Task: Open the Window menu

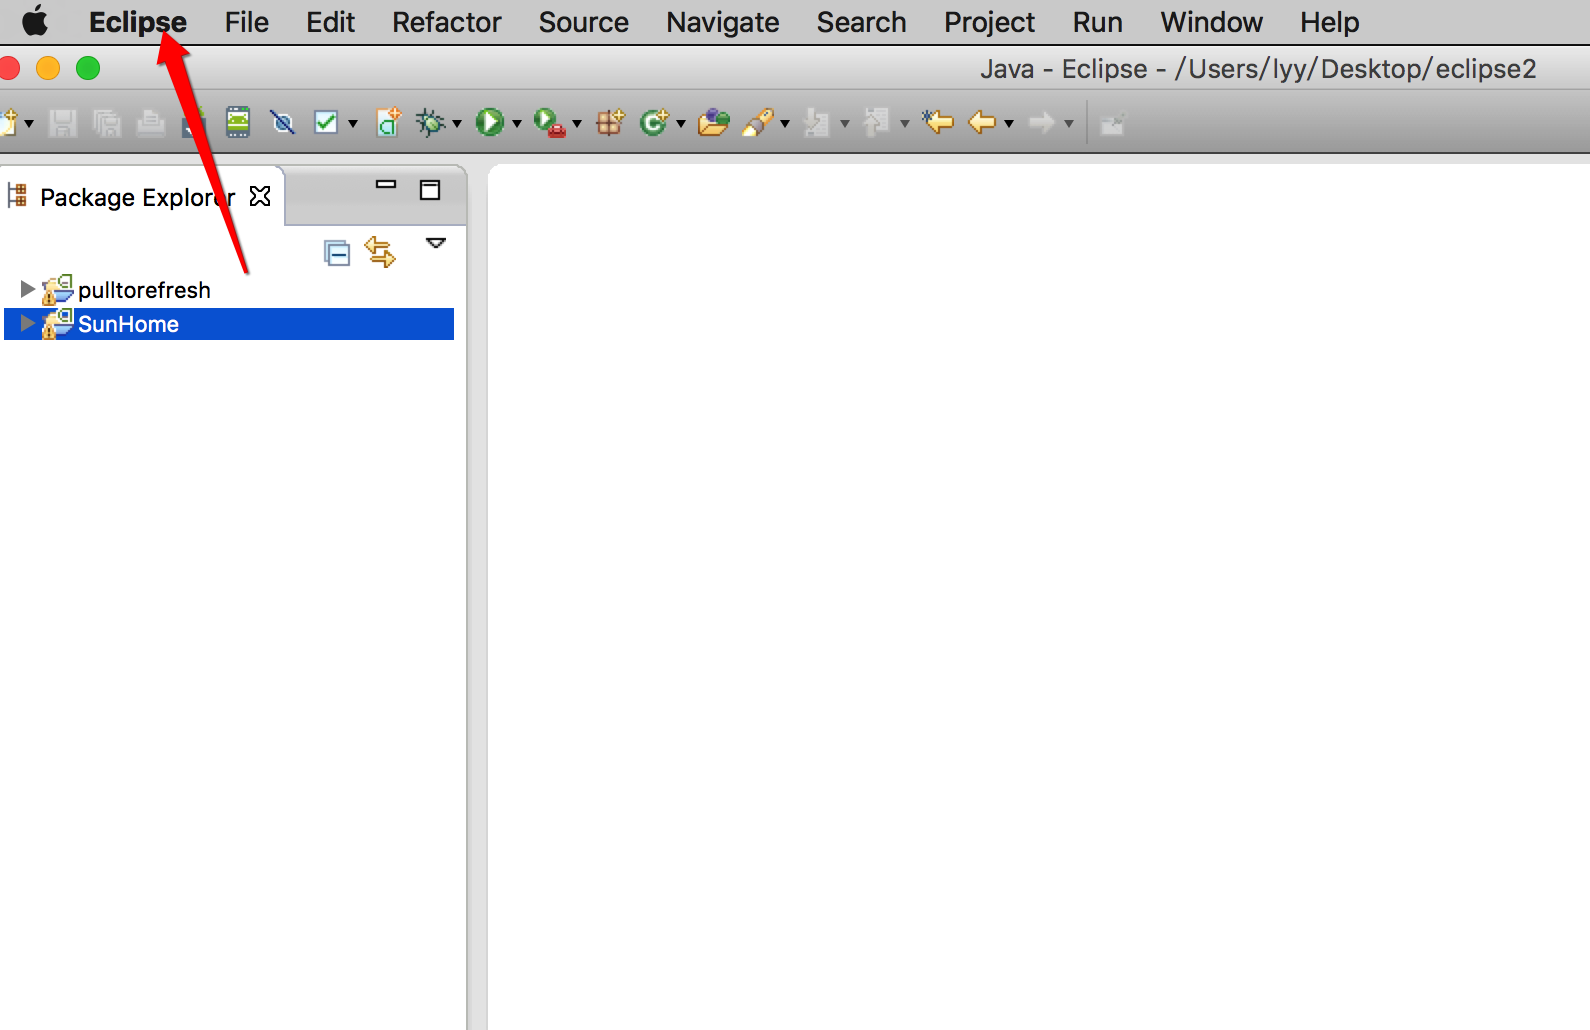Action: (1212, 22)
